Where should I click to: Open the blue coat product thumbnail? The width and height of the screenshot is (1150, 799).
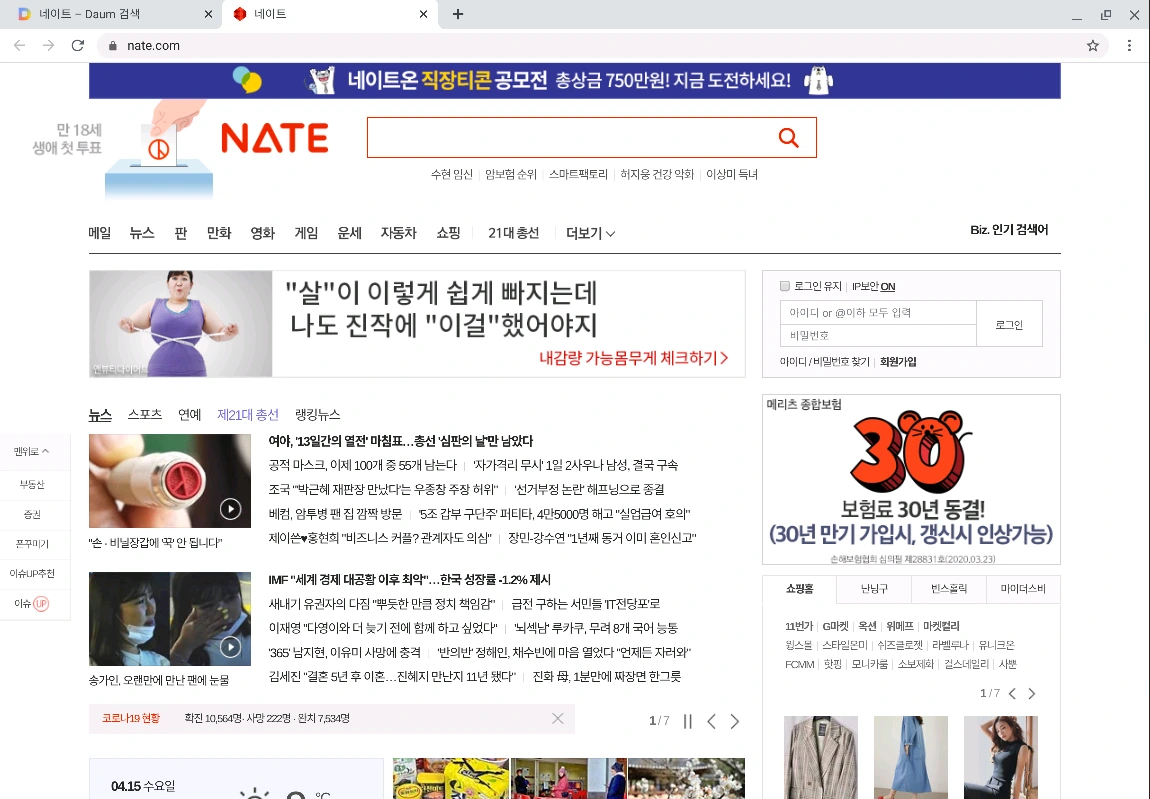pos(911,757)
